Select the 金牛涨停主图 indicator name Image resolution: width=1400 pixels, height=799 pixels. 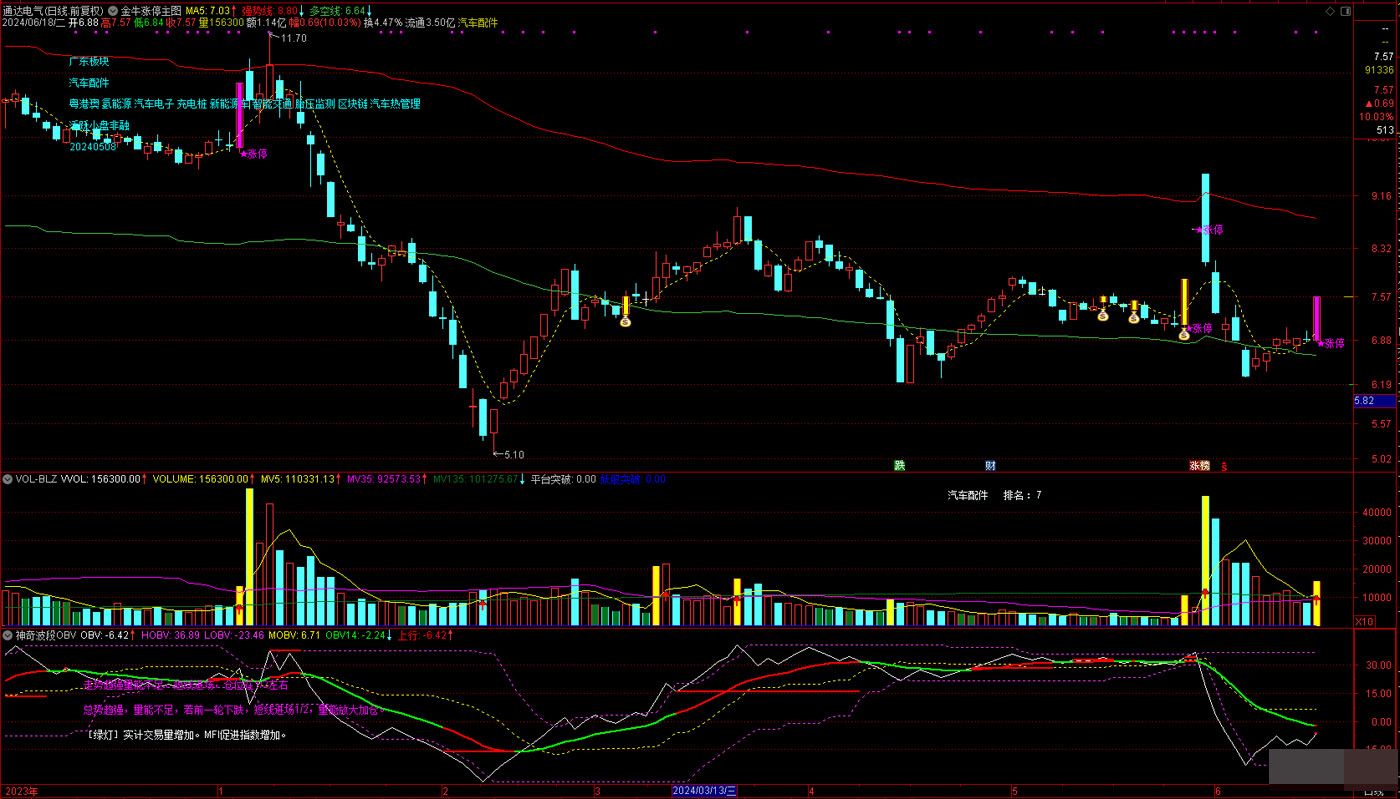click(x=151, y=10)
